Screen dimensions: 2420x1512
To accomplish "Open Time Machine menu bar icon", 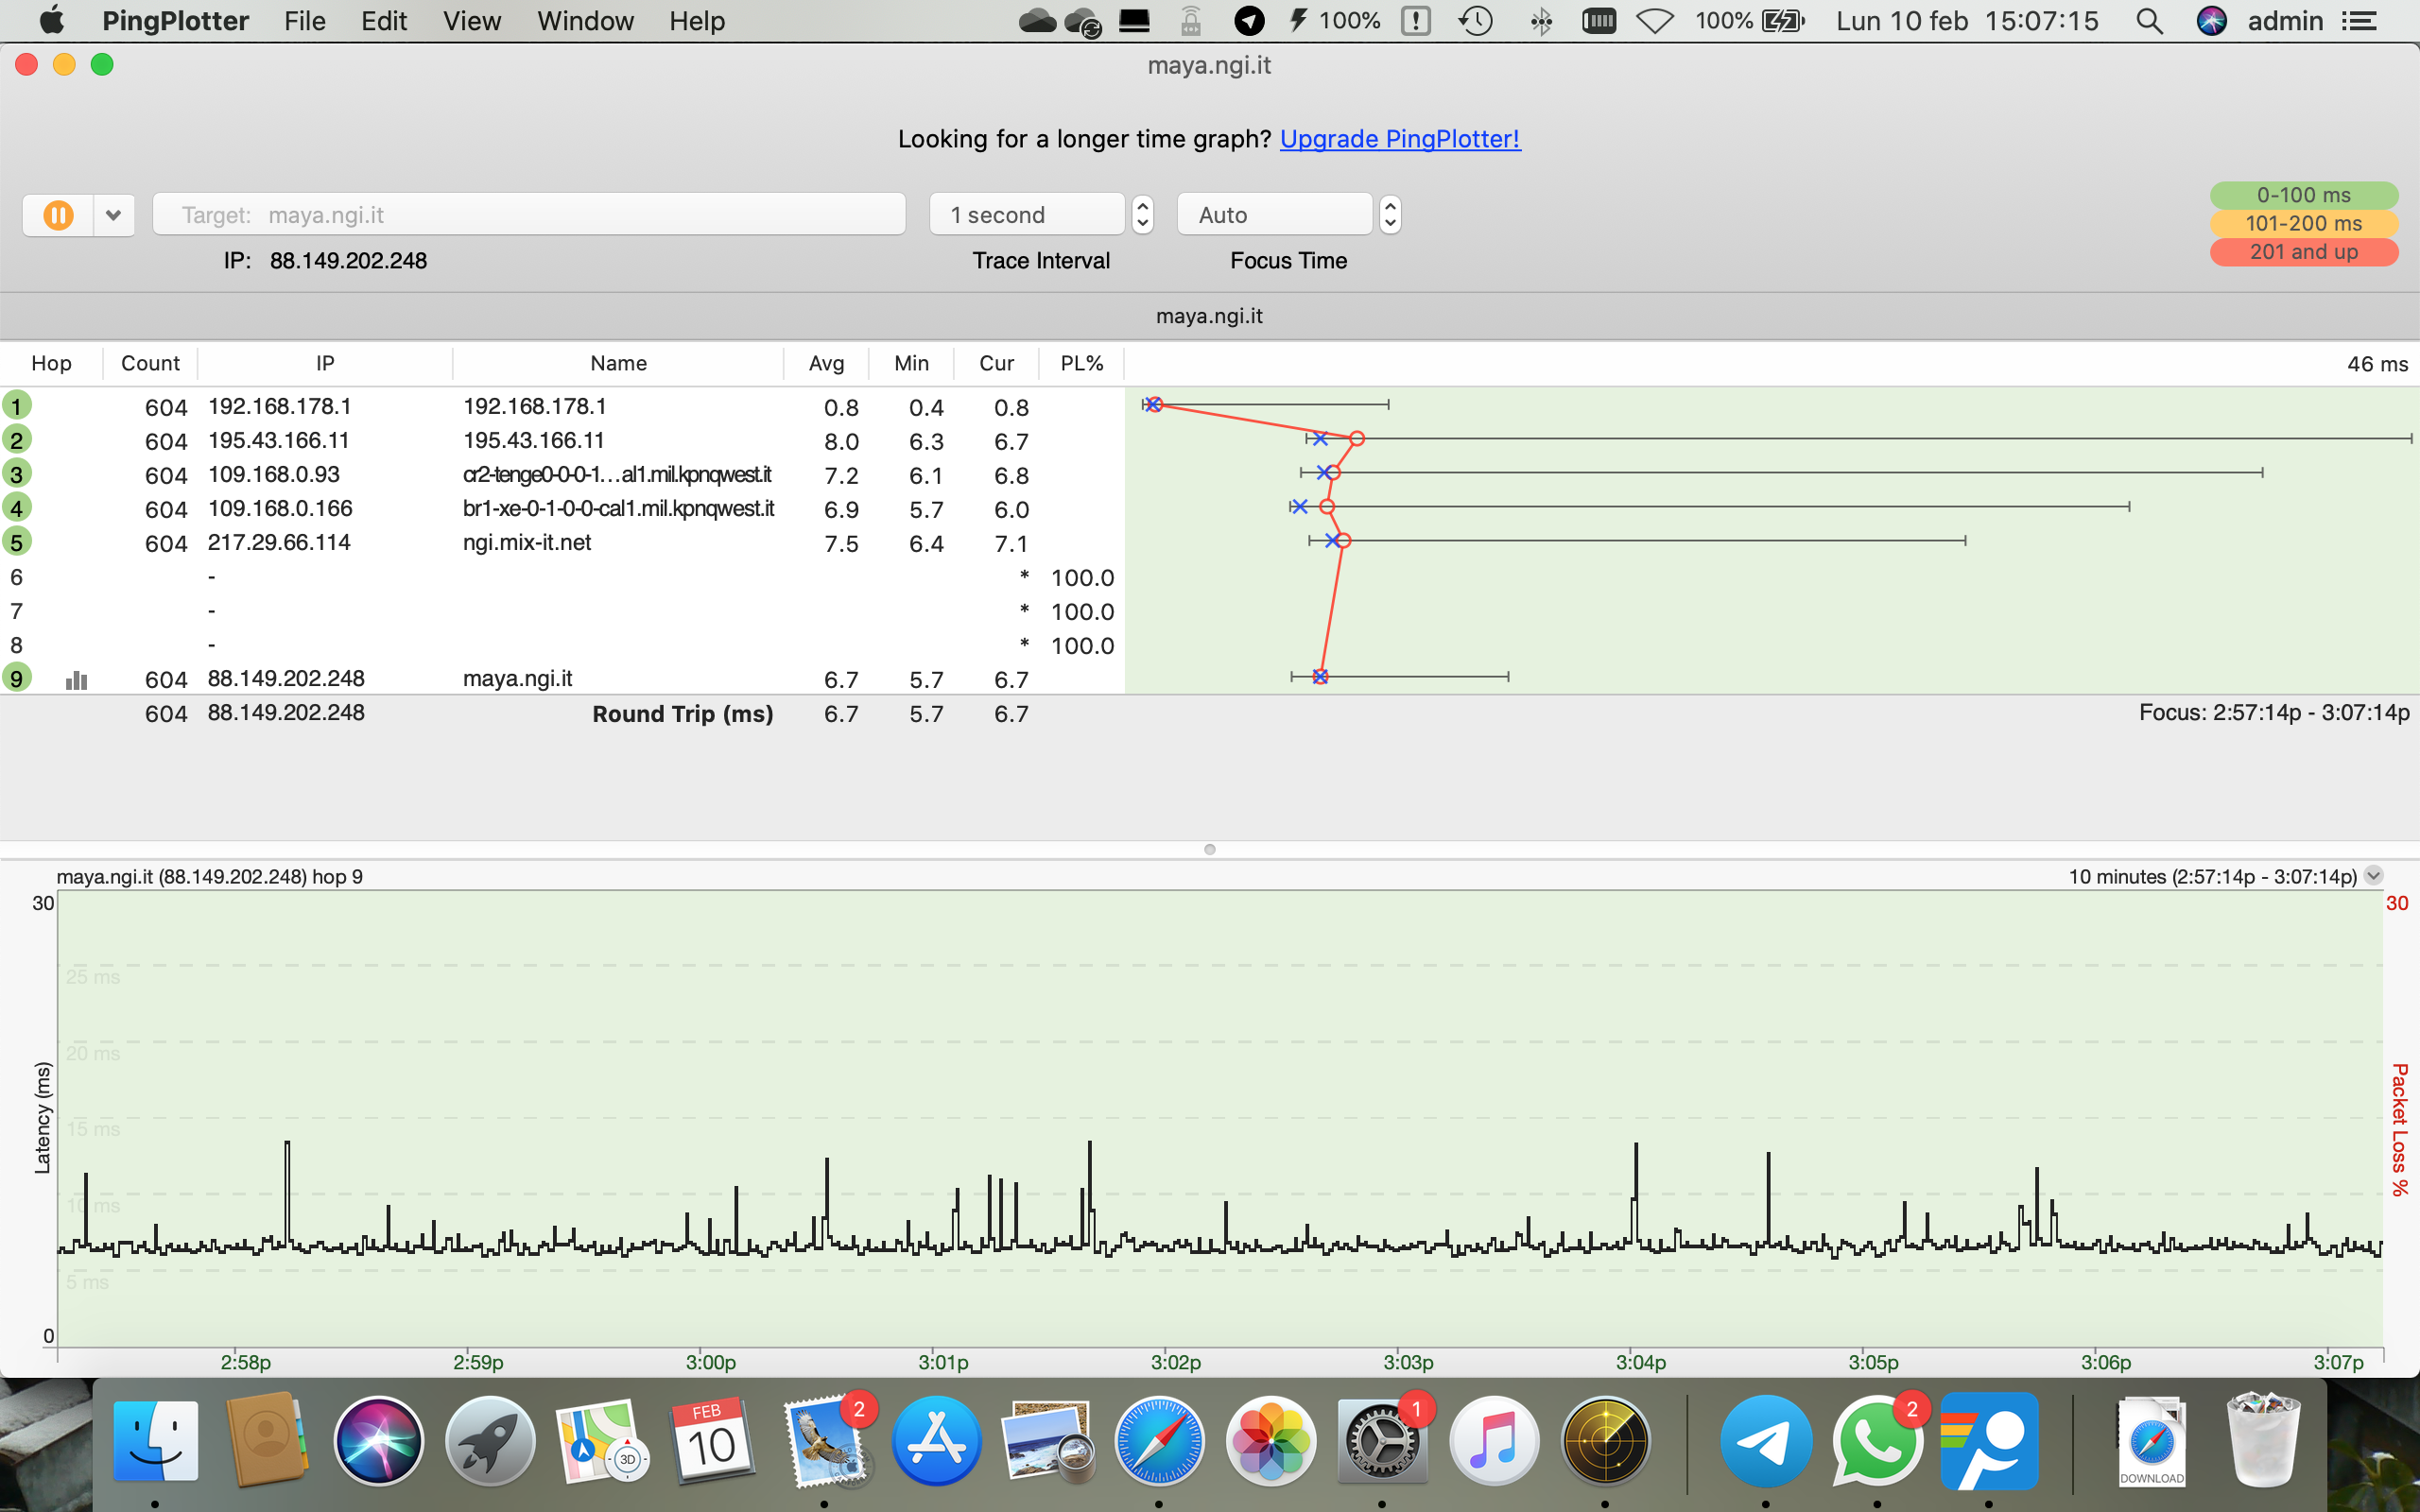I will pyautogui.click(x=1476, y=21).
